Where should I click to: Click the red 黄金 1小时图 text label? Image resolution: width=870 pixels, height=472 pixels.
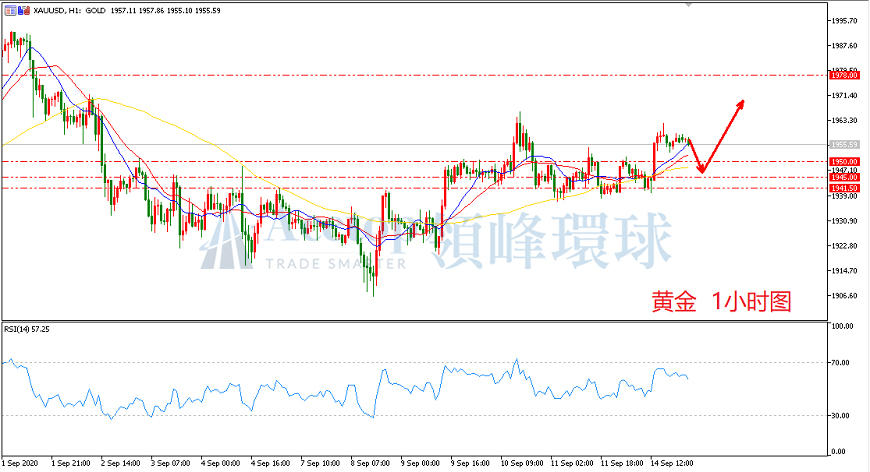721,302
